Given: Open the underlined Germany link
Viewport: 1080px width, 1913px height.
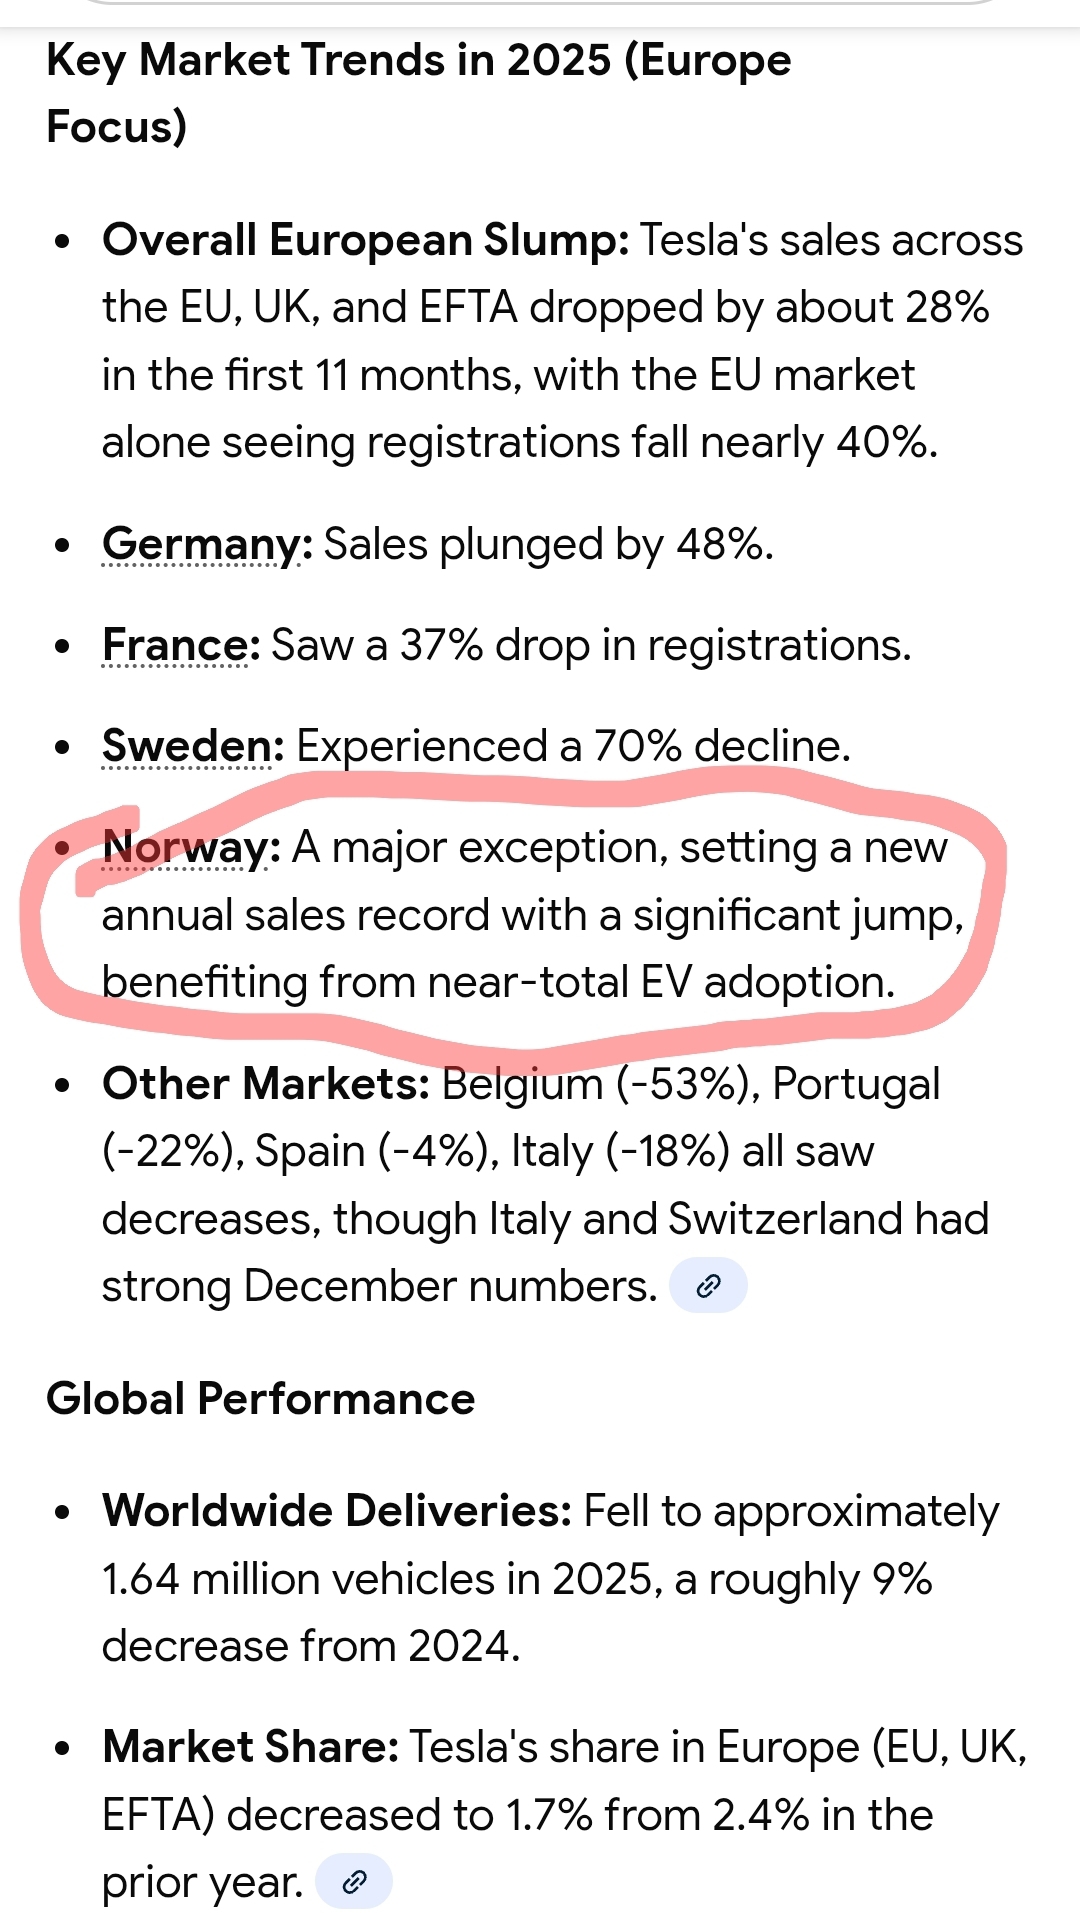Looking at the screenshot, I should coord(200,545).
